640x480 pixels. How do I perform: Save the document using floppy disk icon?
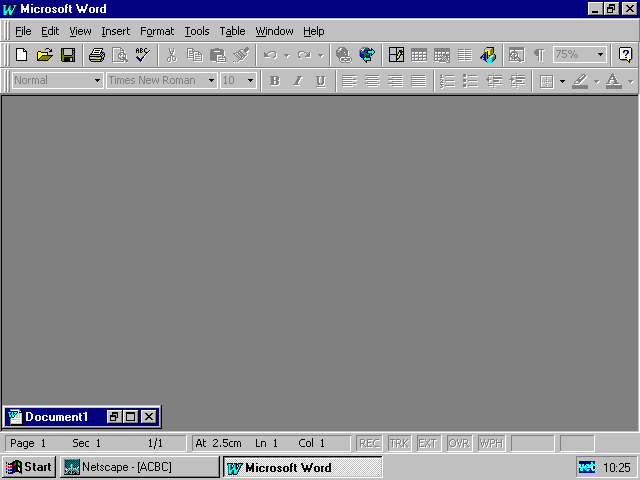click(x=68, y=55)
